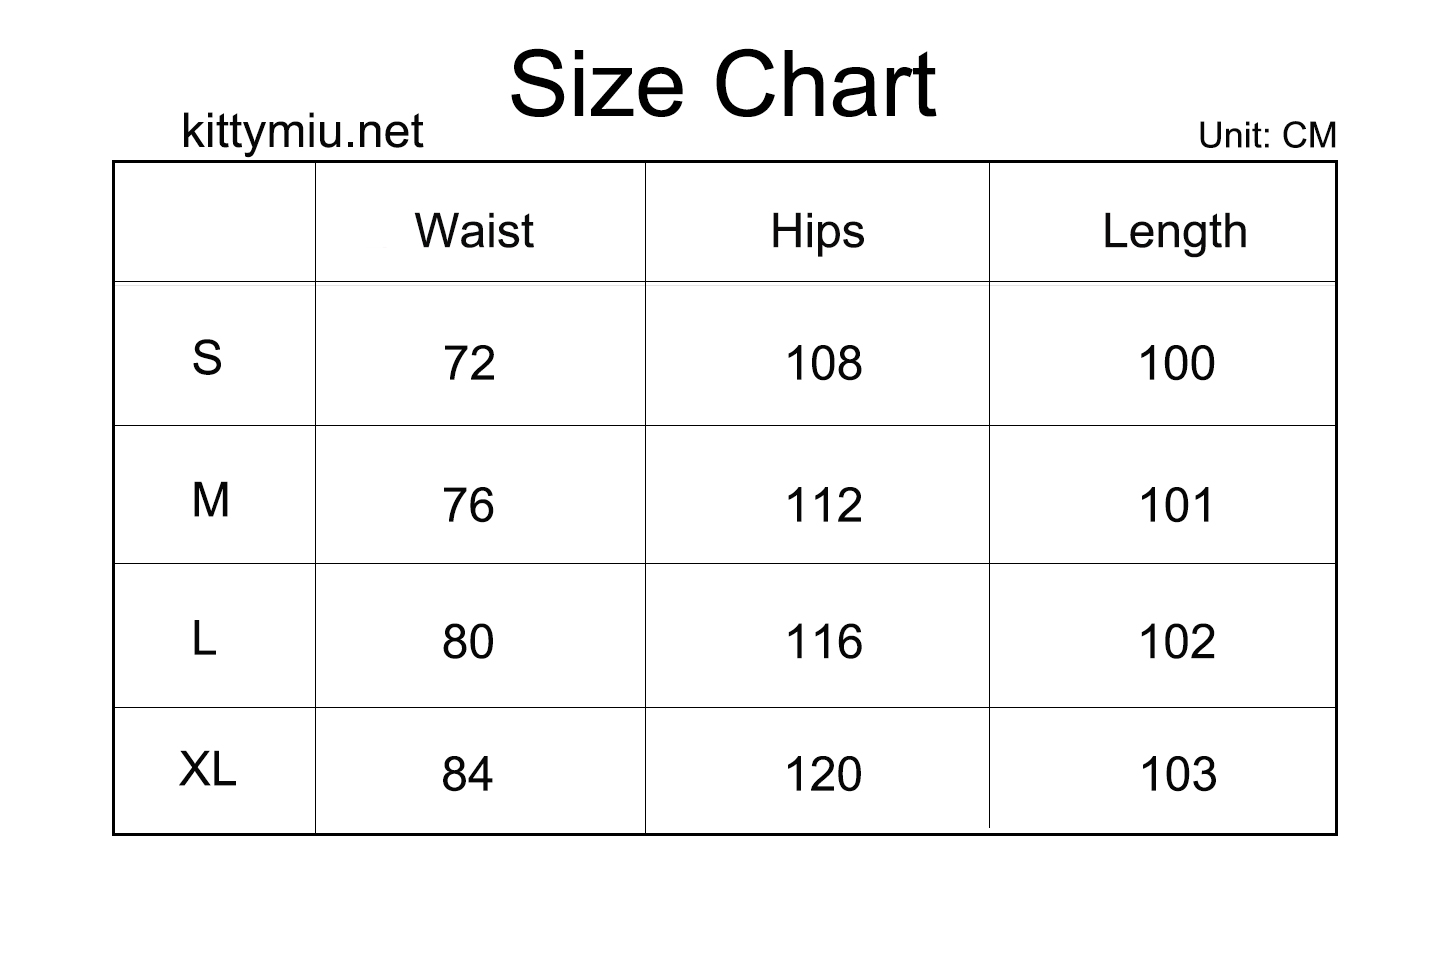Select hips value 112 for size M
The width and height of the screenshot is (1440, 968).
(x=824, y=505)
